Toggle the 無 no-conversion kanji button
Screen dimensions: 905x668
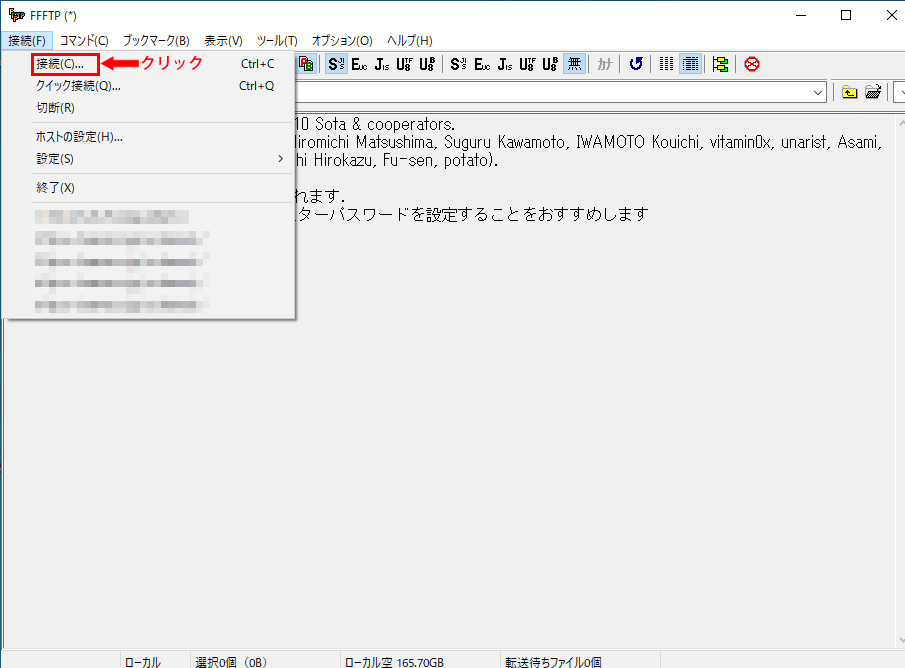[x=574, y=64]
